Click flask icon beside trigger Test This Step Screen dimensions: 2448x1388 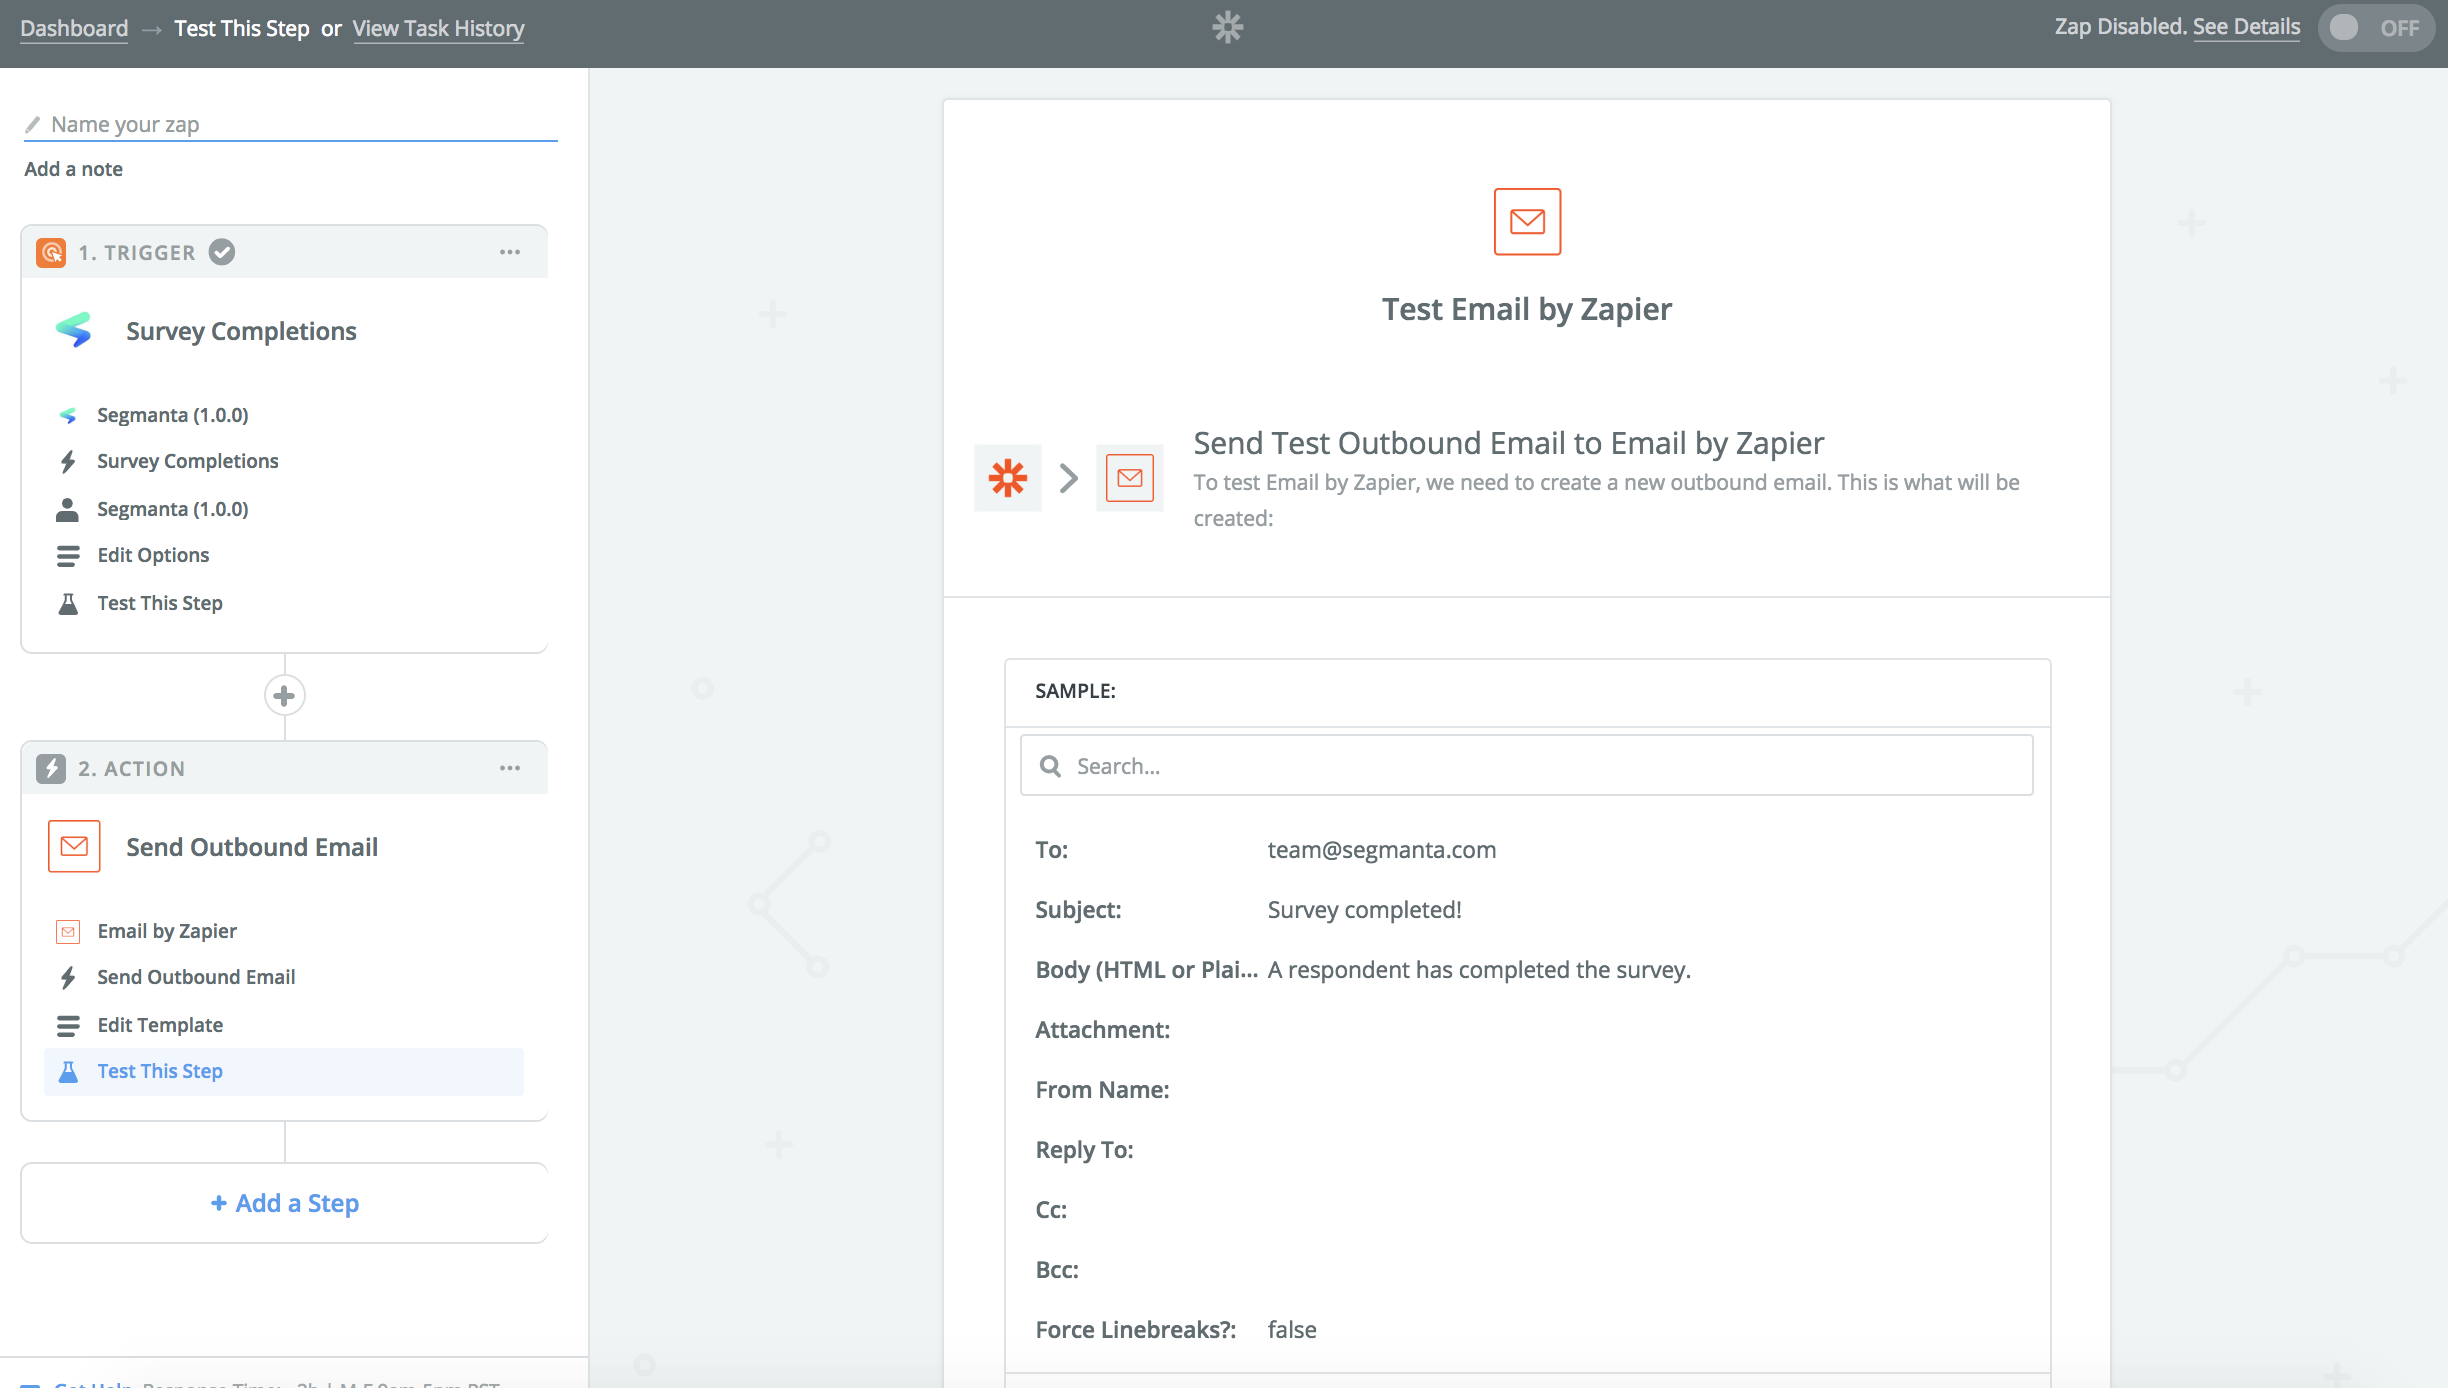68,603
